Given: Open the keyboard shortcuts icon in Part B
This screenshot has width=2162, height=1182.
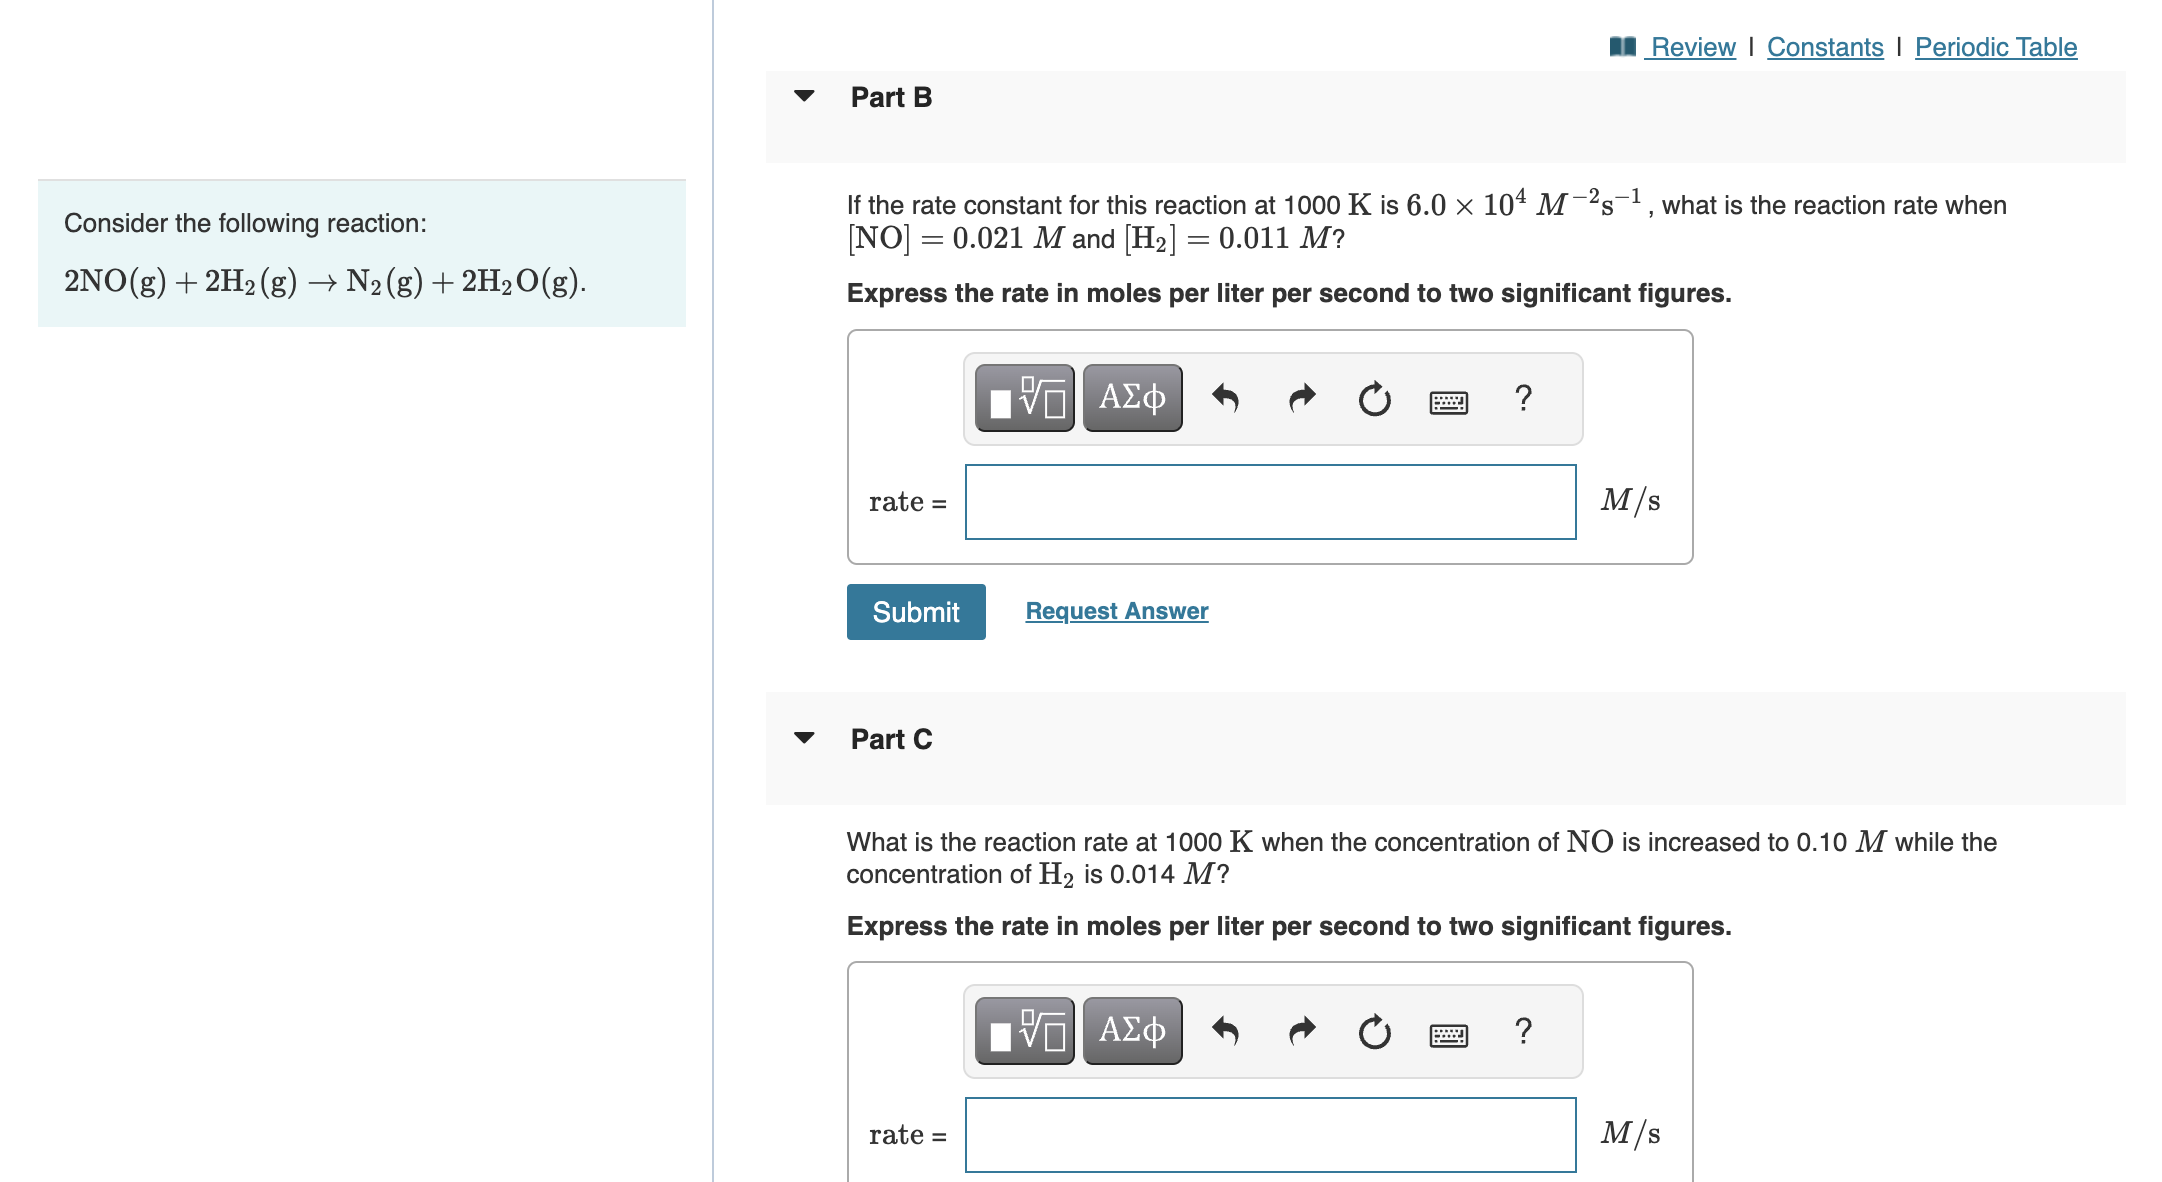Looking at the screenshot, I should 1447,401.
